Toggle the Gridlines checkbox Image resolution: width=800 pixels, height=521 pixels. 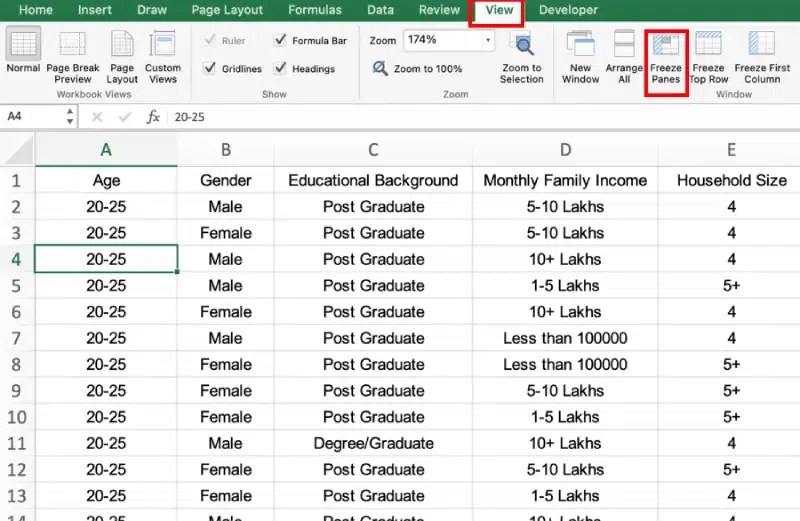(210, 68)
